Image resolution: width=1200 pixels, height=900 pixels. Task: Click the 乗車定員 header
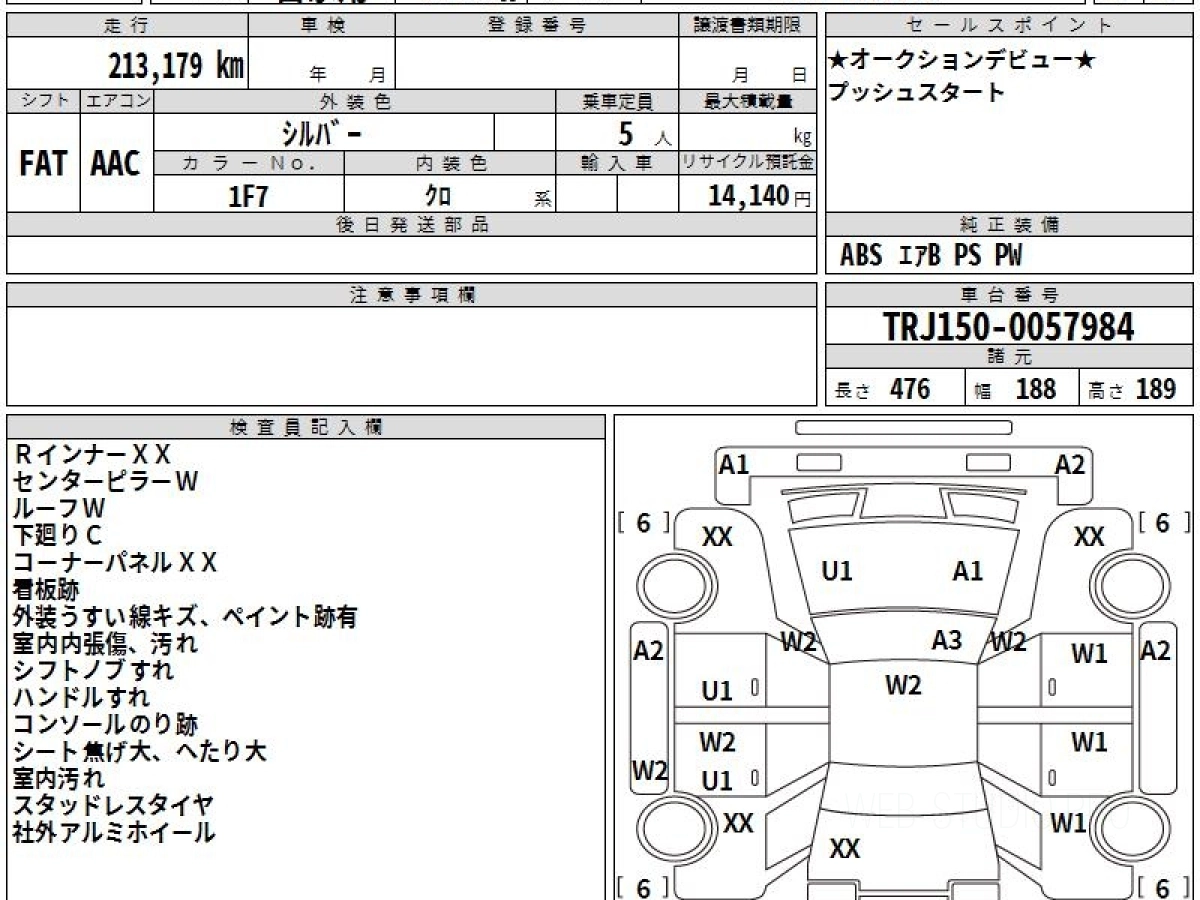click(x=617, y=101)
